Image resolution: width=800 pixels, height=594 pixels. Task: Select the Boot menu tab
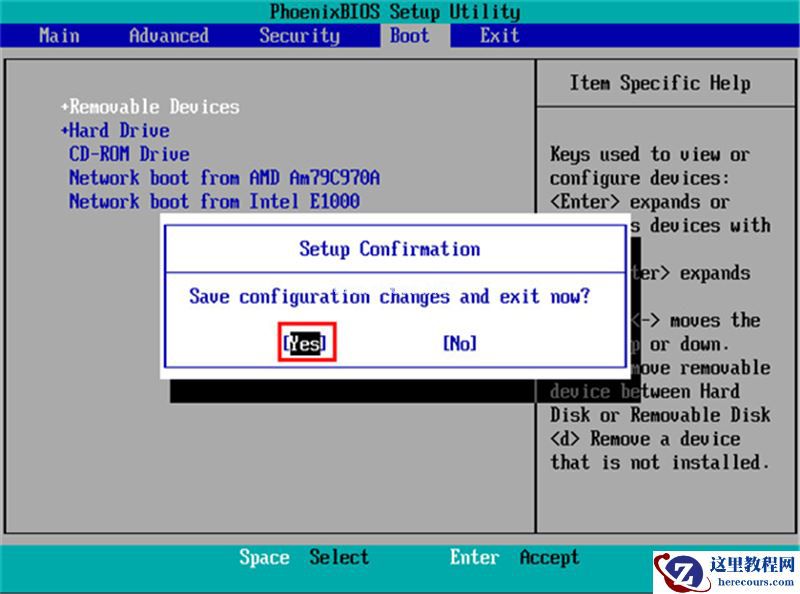(x=408, y=35)
